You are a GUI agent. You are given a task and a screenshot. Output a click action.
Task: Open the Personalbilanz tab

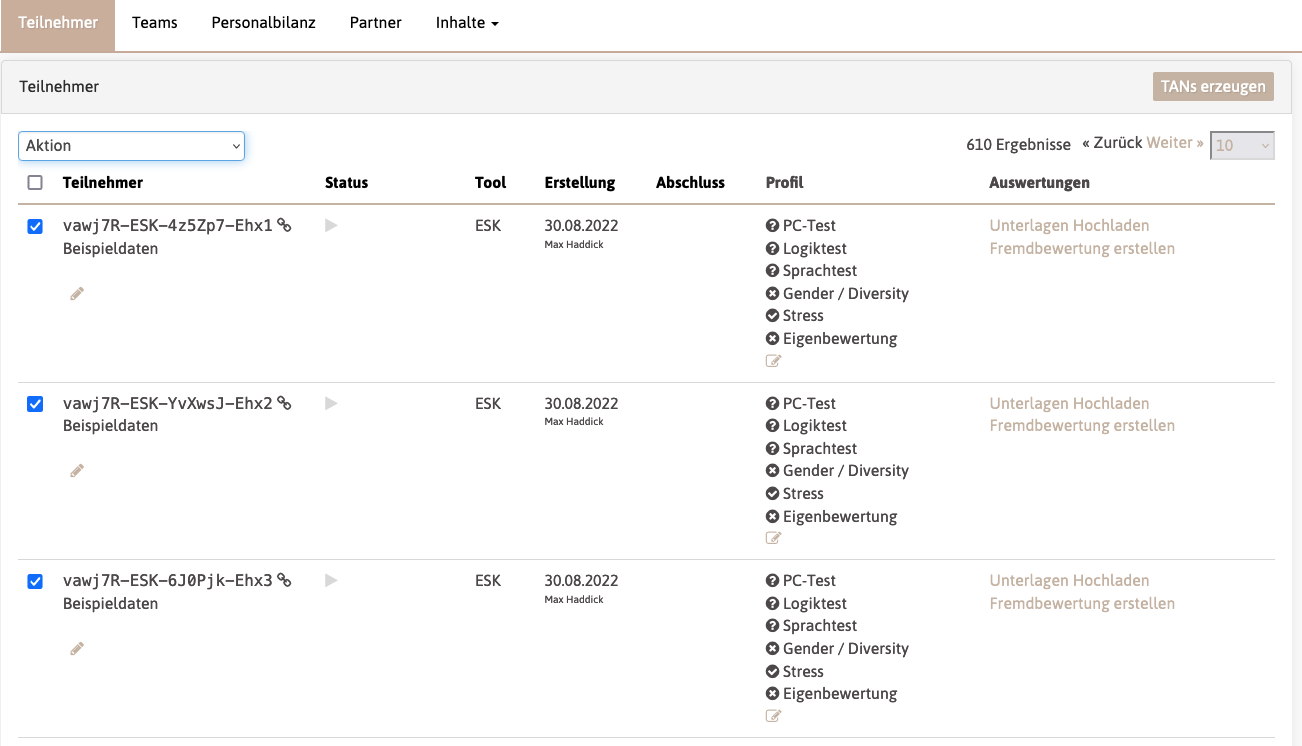263,23
